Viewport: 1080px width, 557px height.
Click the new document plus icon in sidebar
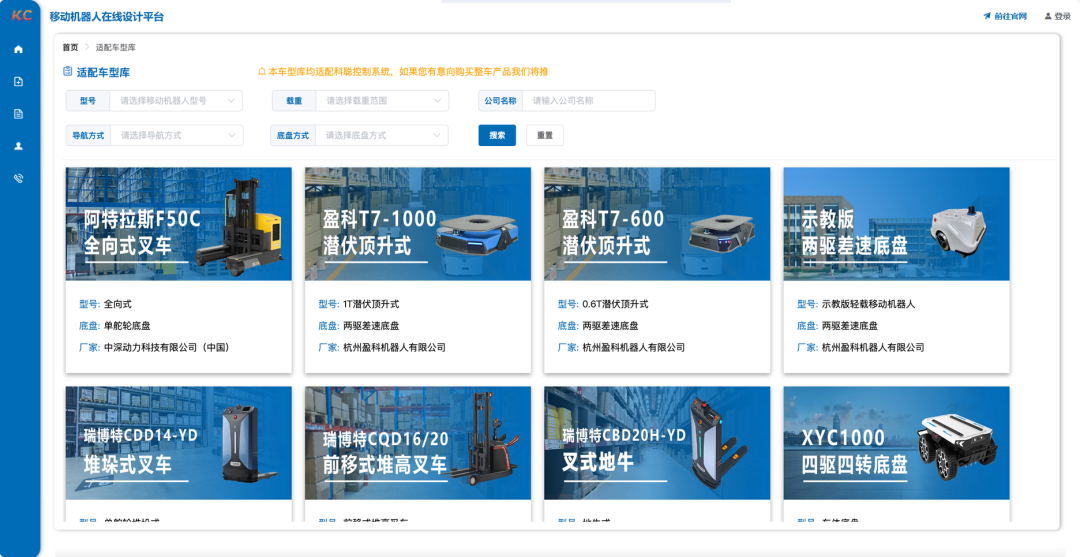pyautogui.click(x=18, y=81)
